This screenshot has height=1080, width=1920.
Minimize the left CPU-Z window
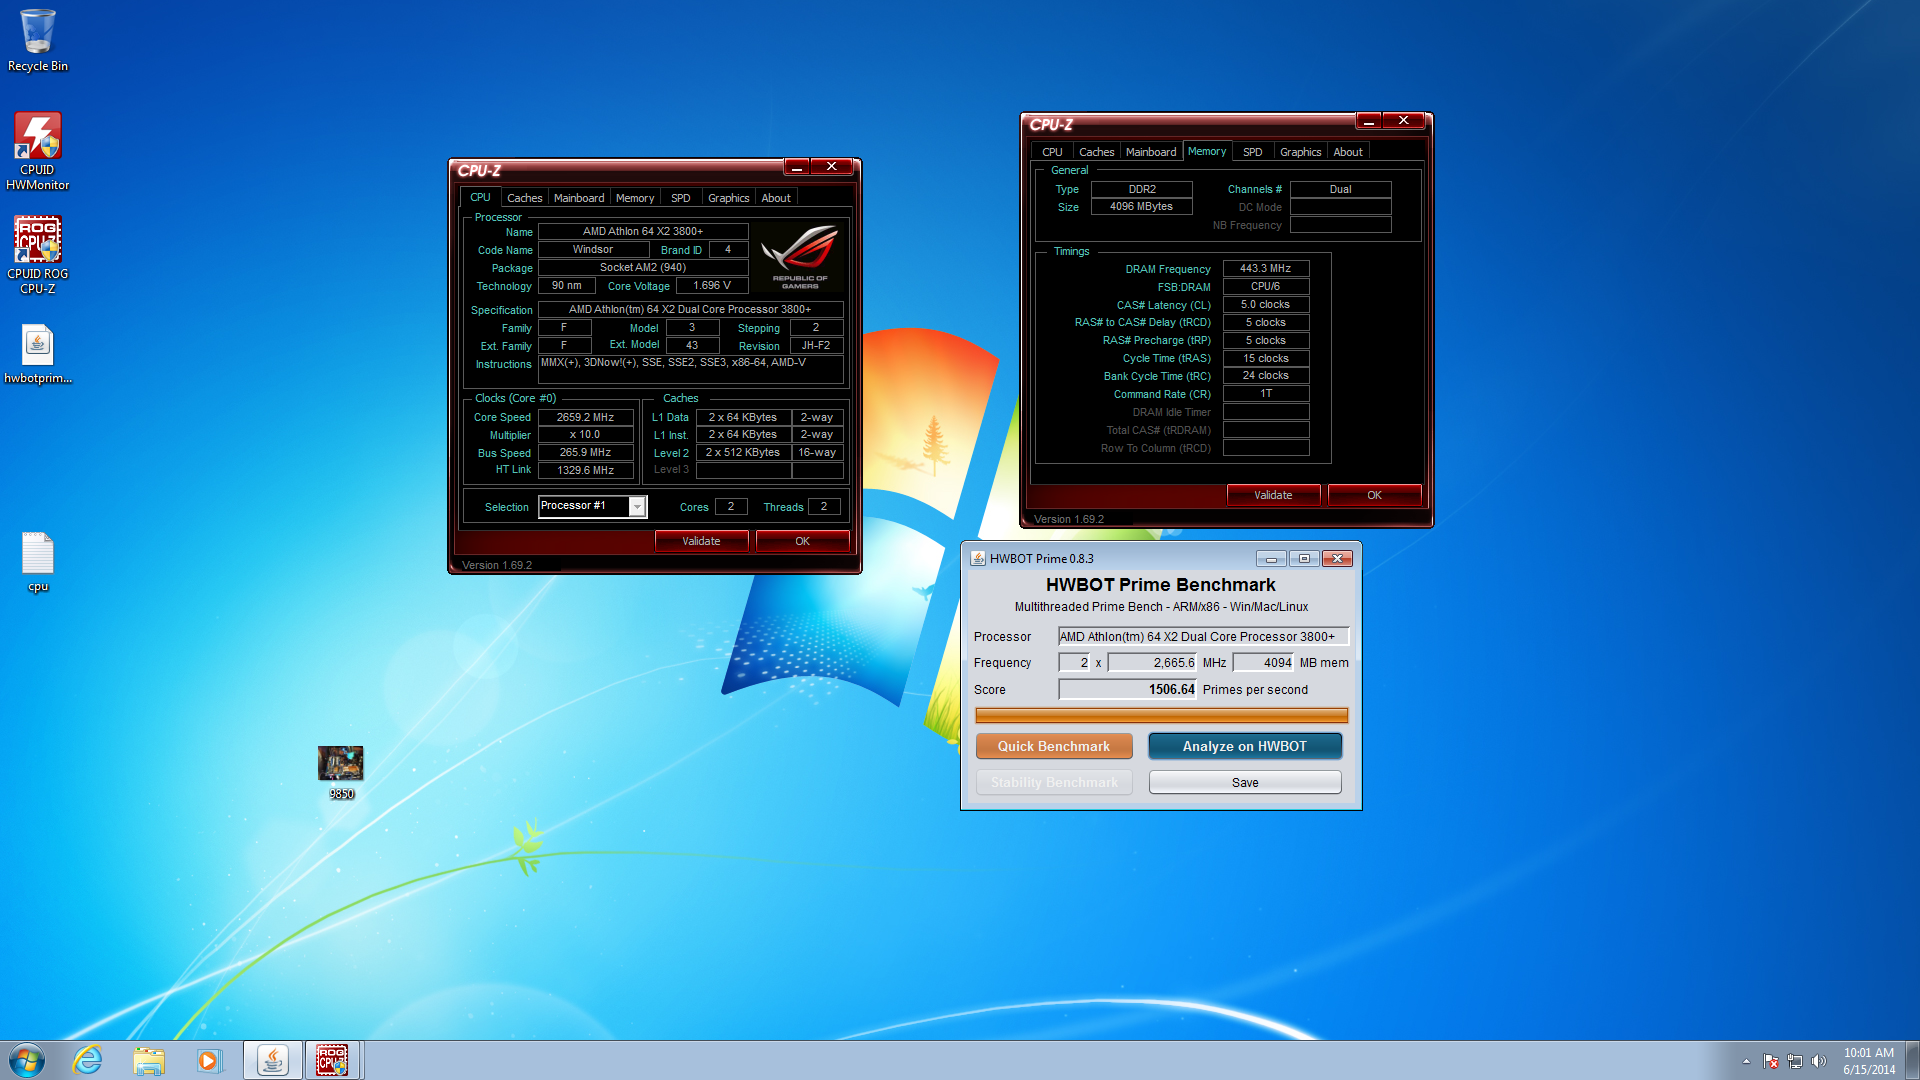[x=797, y=166]
